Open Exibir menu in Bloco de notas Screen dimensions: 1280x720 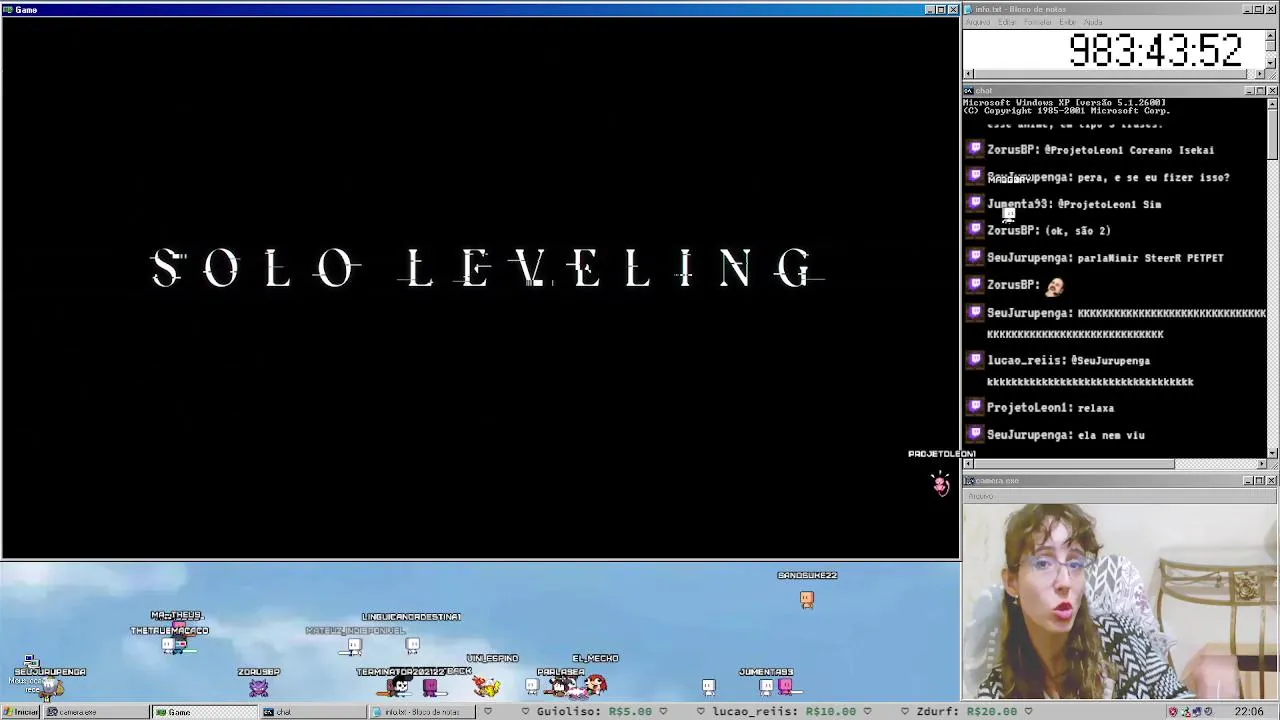click(1068, 22)
